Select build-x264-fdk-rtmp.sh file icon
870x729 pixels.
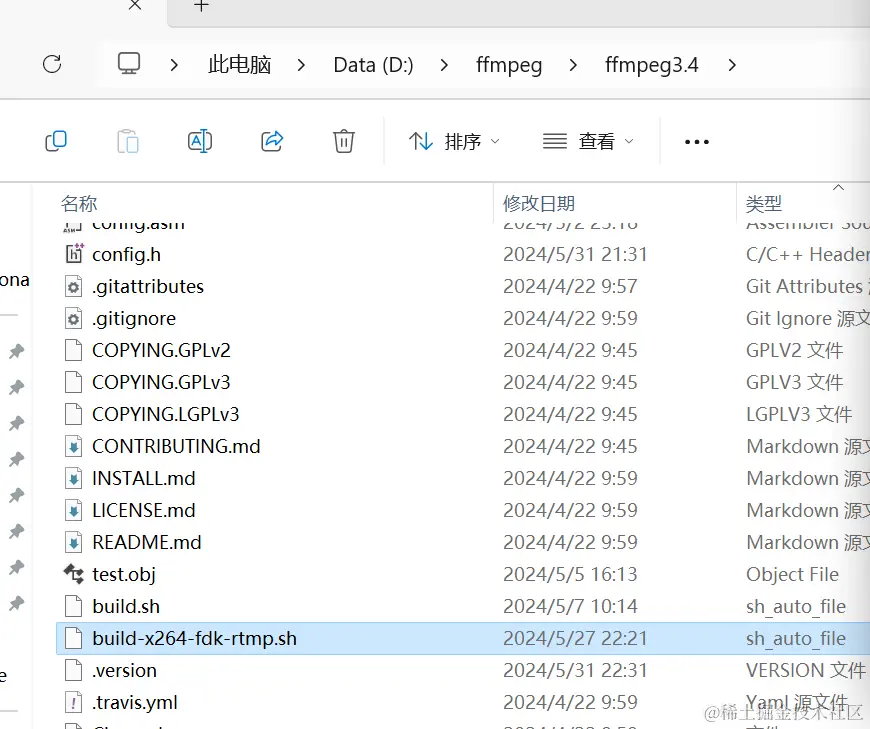tap(74, 639)
